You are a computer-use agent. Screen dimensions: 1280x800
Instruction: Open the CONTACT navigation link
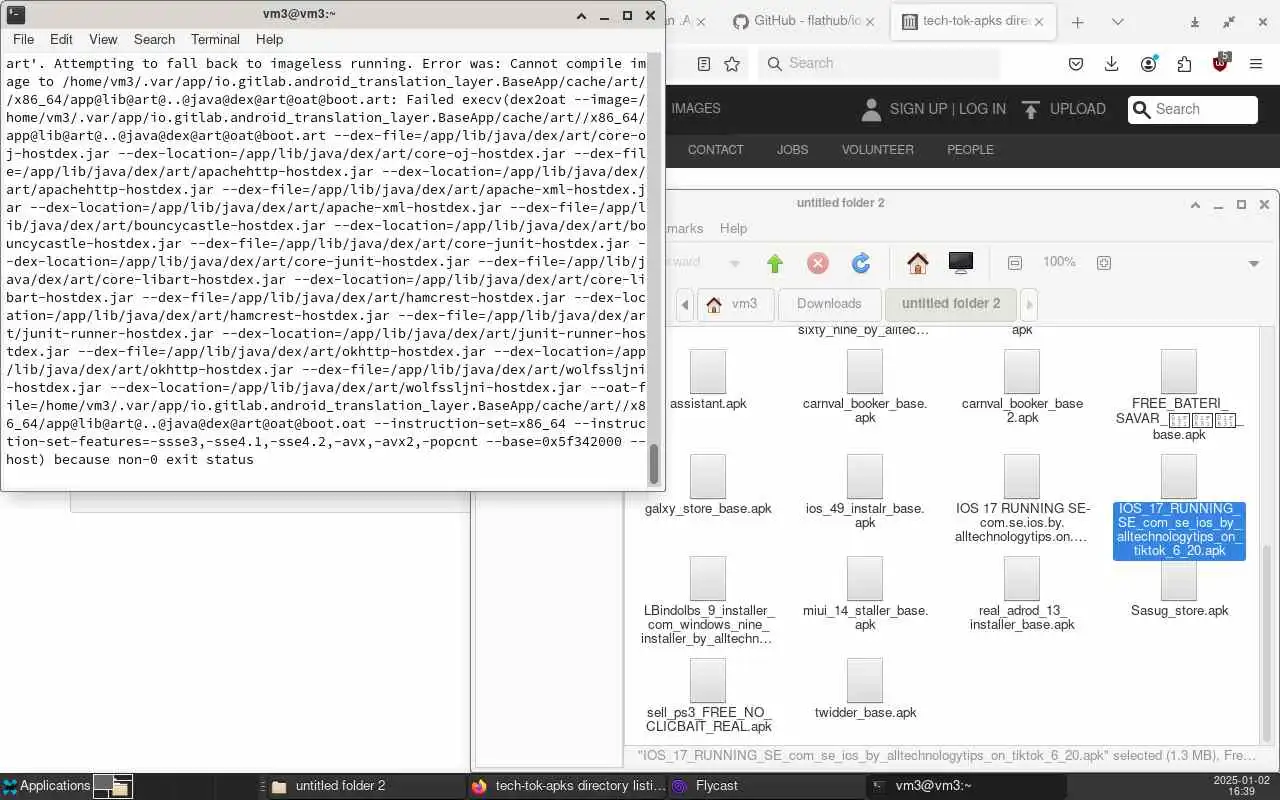tap(715, 150)
